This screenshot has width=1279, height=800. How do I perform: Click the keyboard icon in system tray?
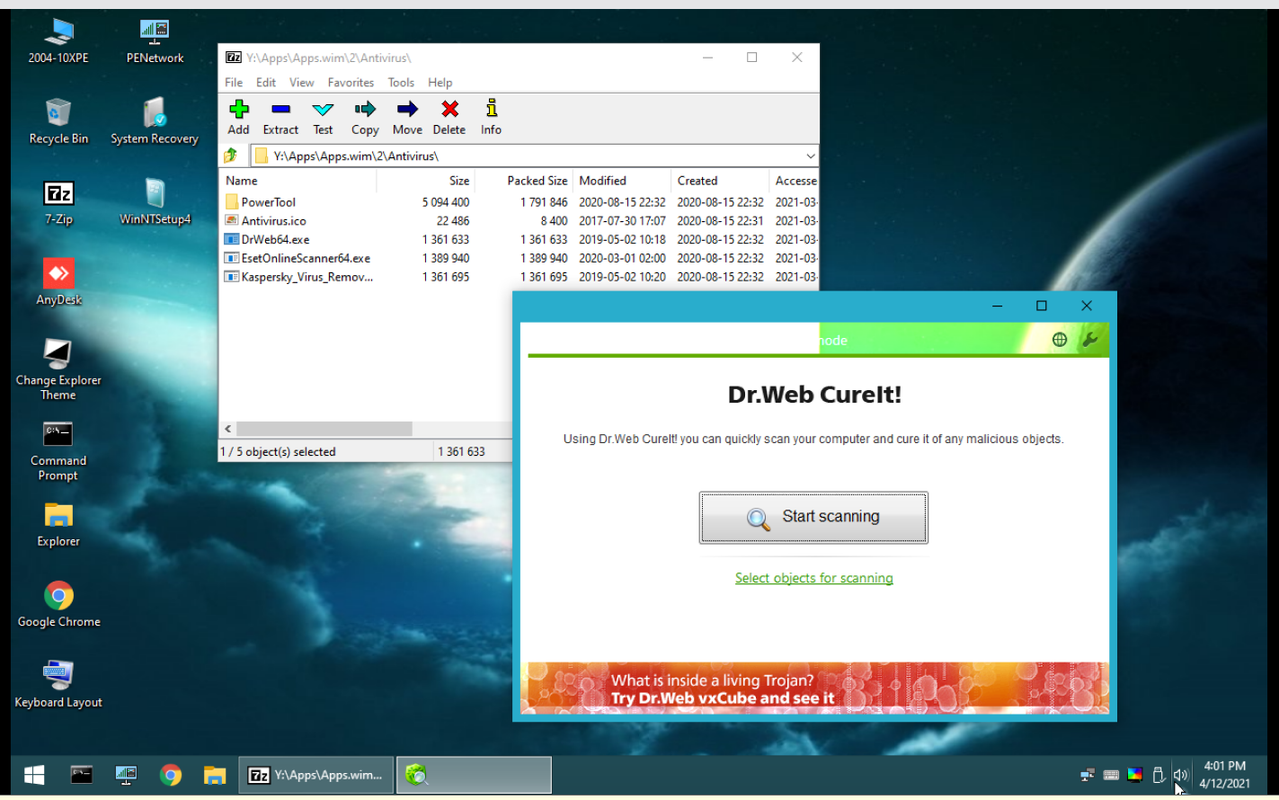pos(1111,775)
